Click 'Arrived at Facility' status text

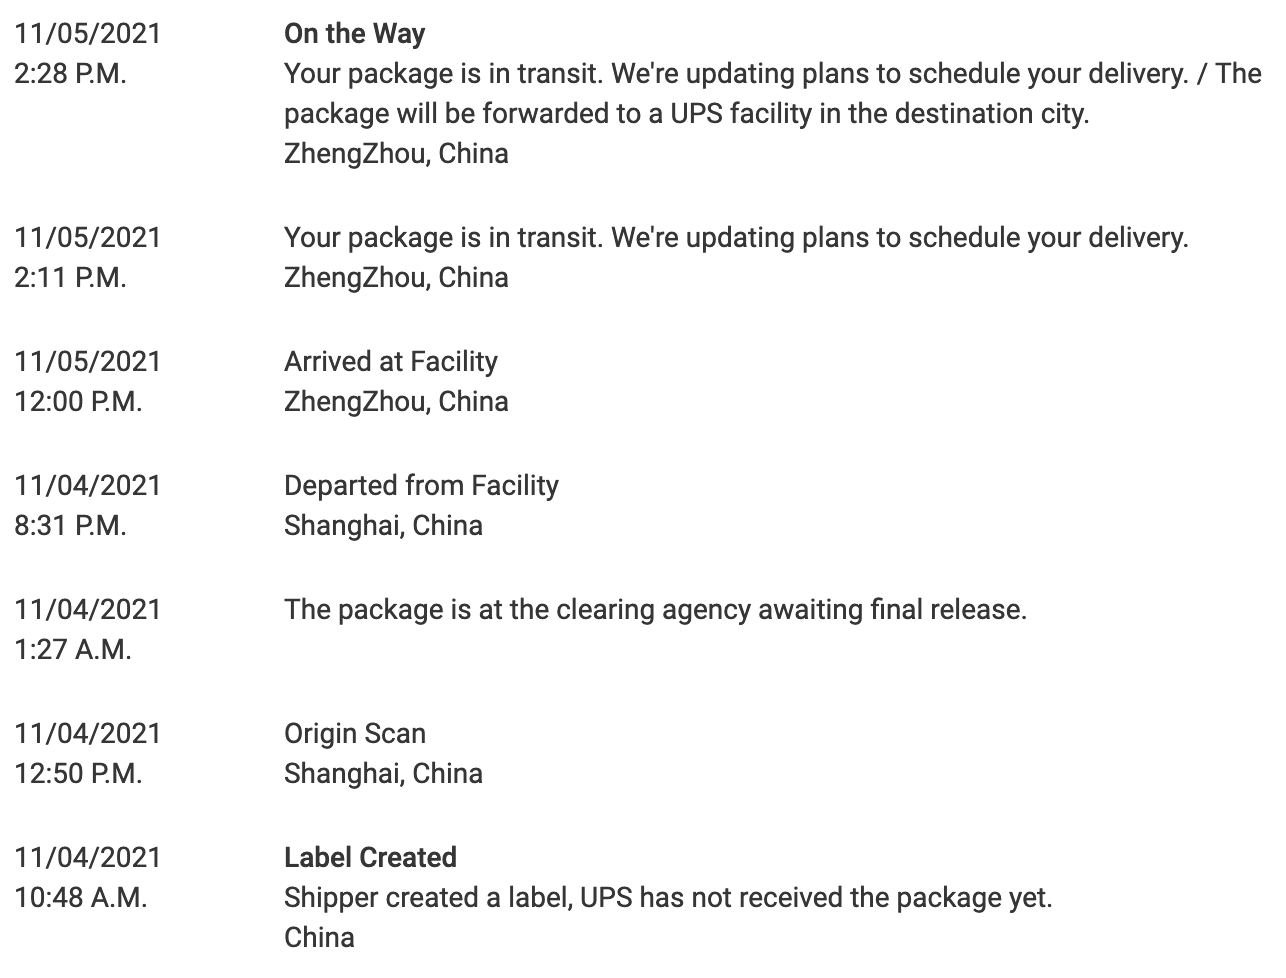tap(390, 362)
